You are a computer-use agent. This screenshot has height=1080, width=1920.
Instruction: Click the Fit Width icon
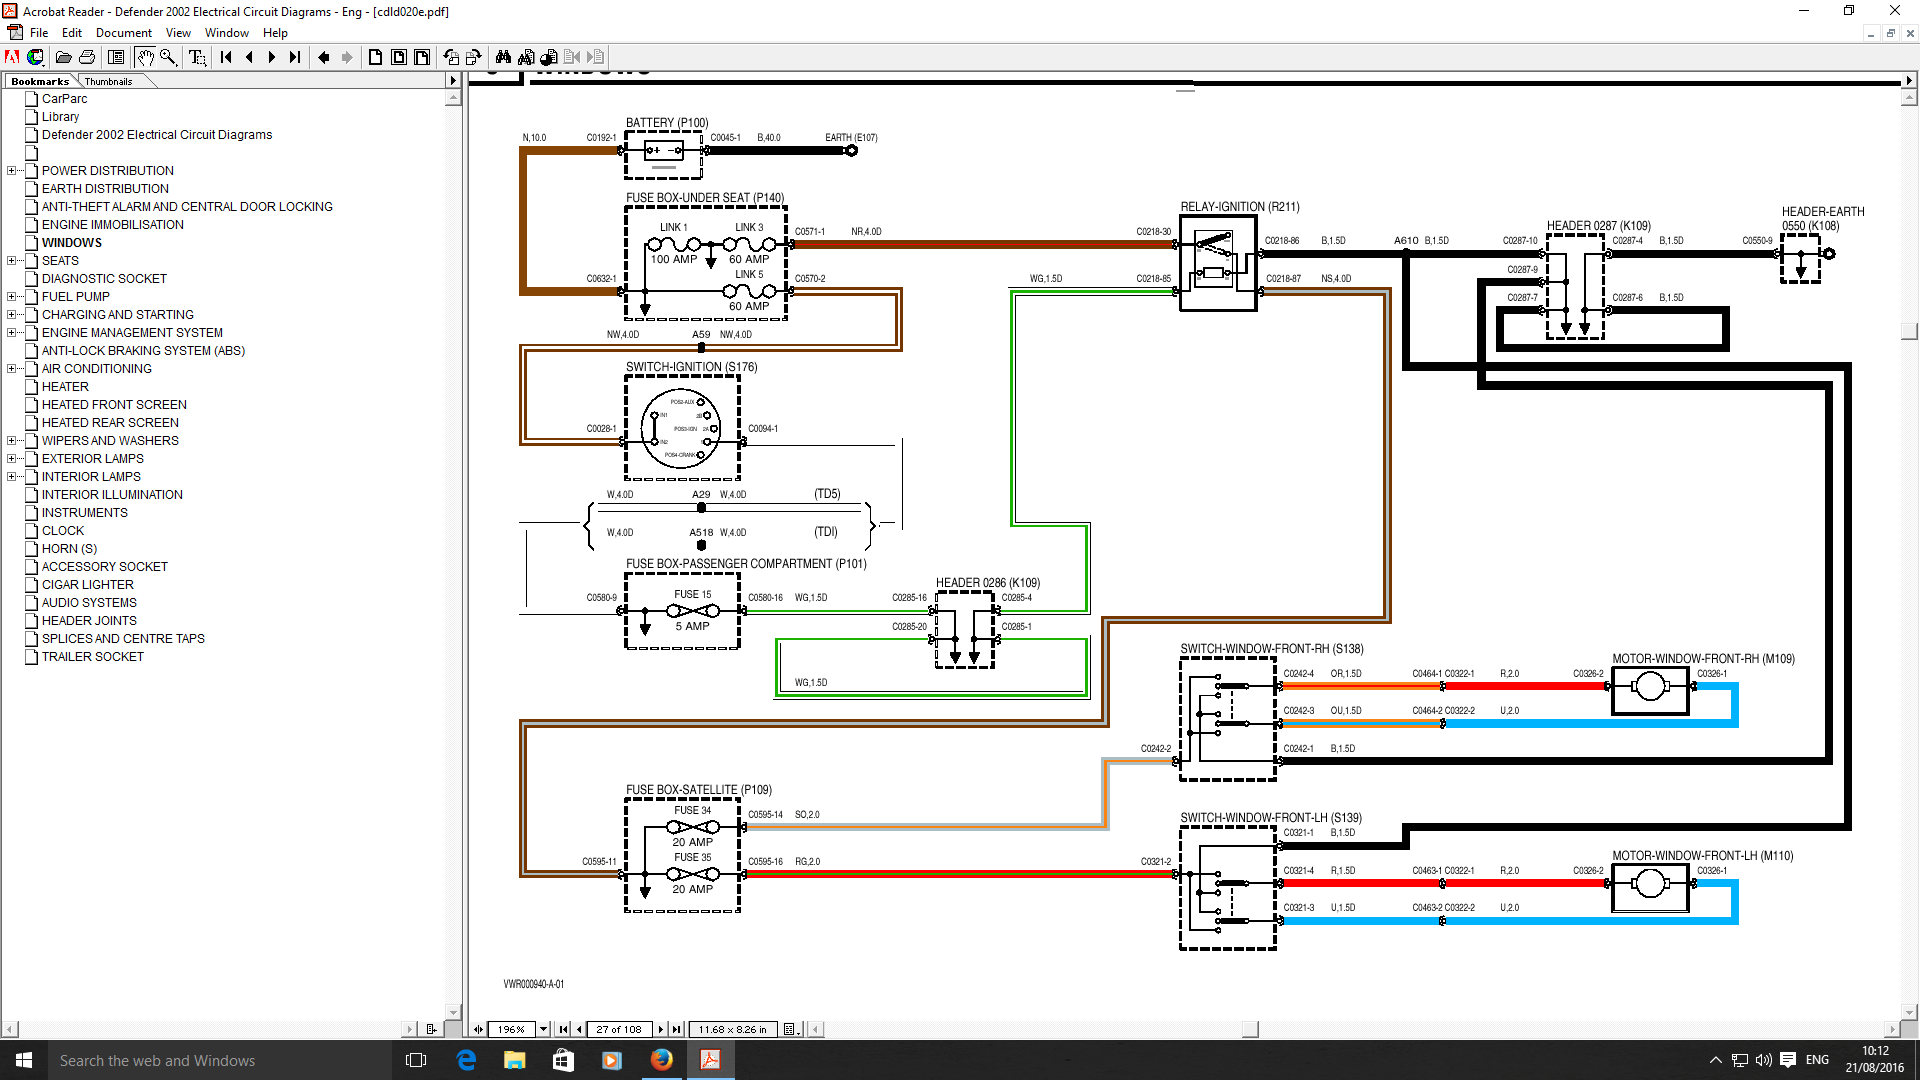(422, 57)
